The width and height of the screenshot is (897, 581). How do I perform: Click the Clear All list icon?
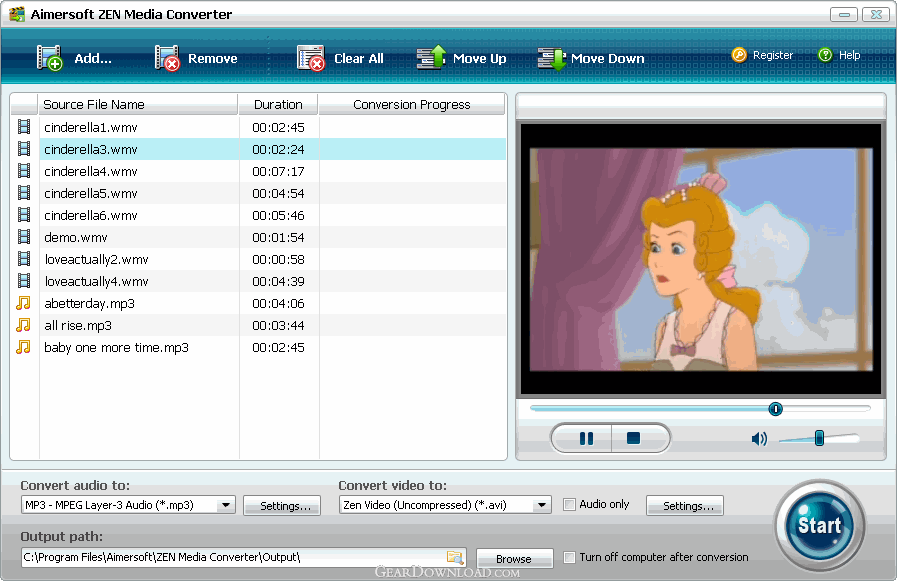[311, 58]
